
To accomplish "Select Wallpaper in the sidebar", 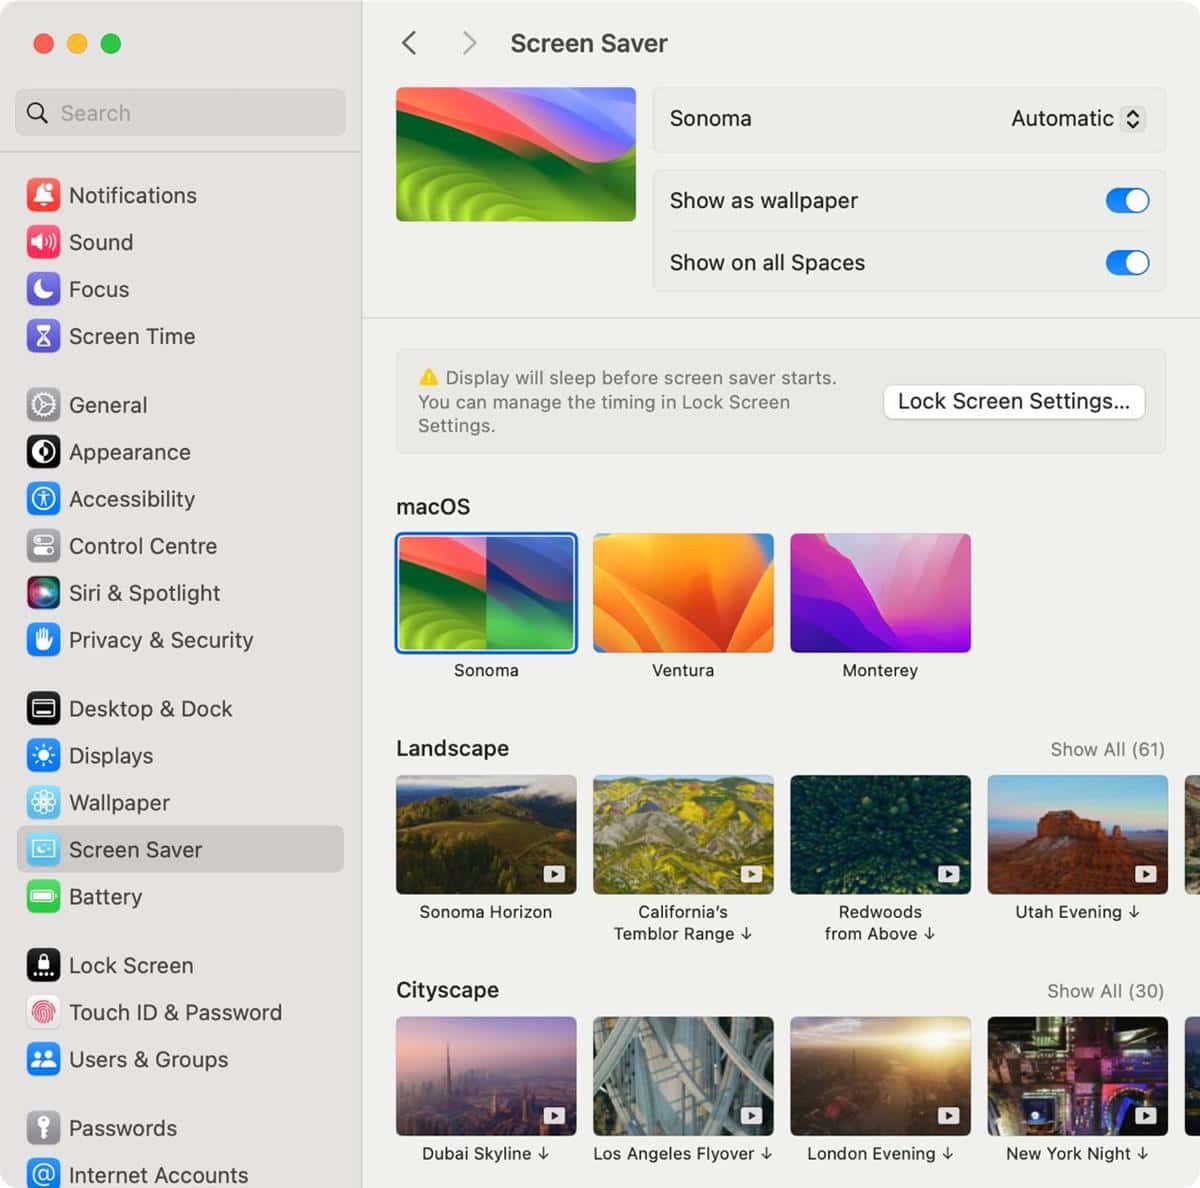I will click(119, 803).
